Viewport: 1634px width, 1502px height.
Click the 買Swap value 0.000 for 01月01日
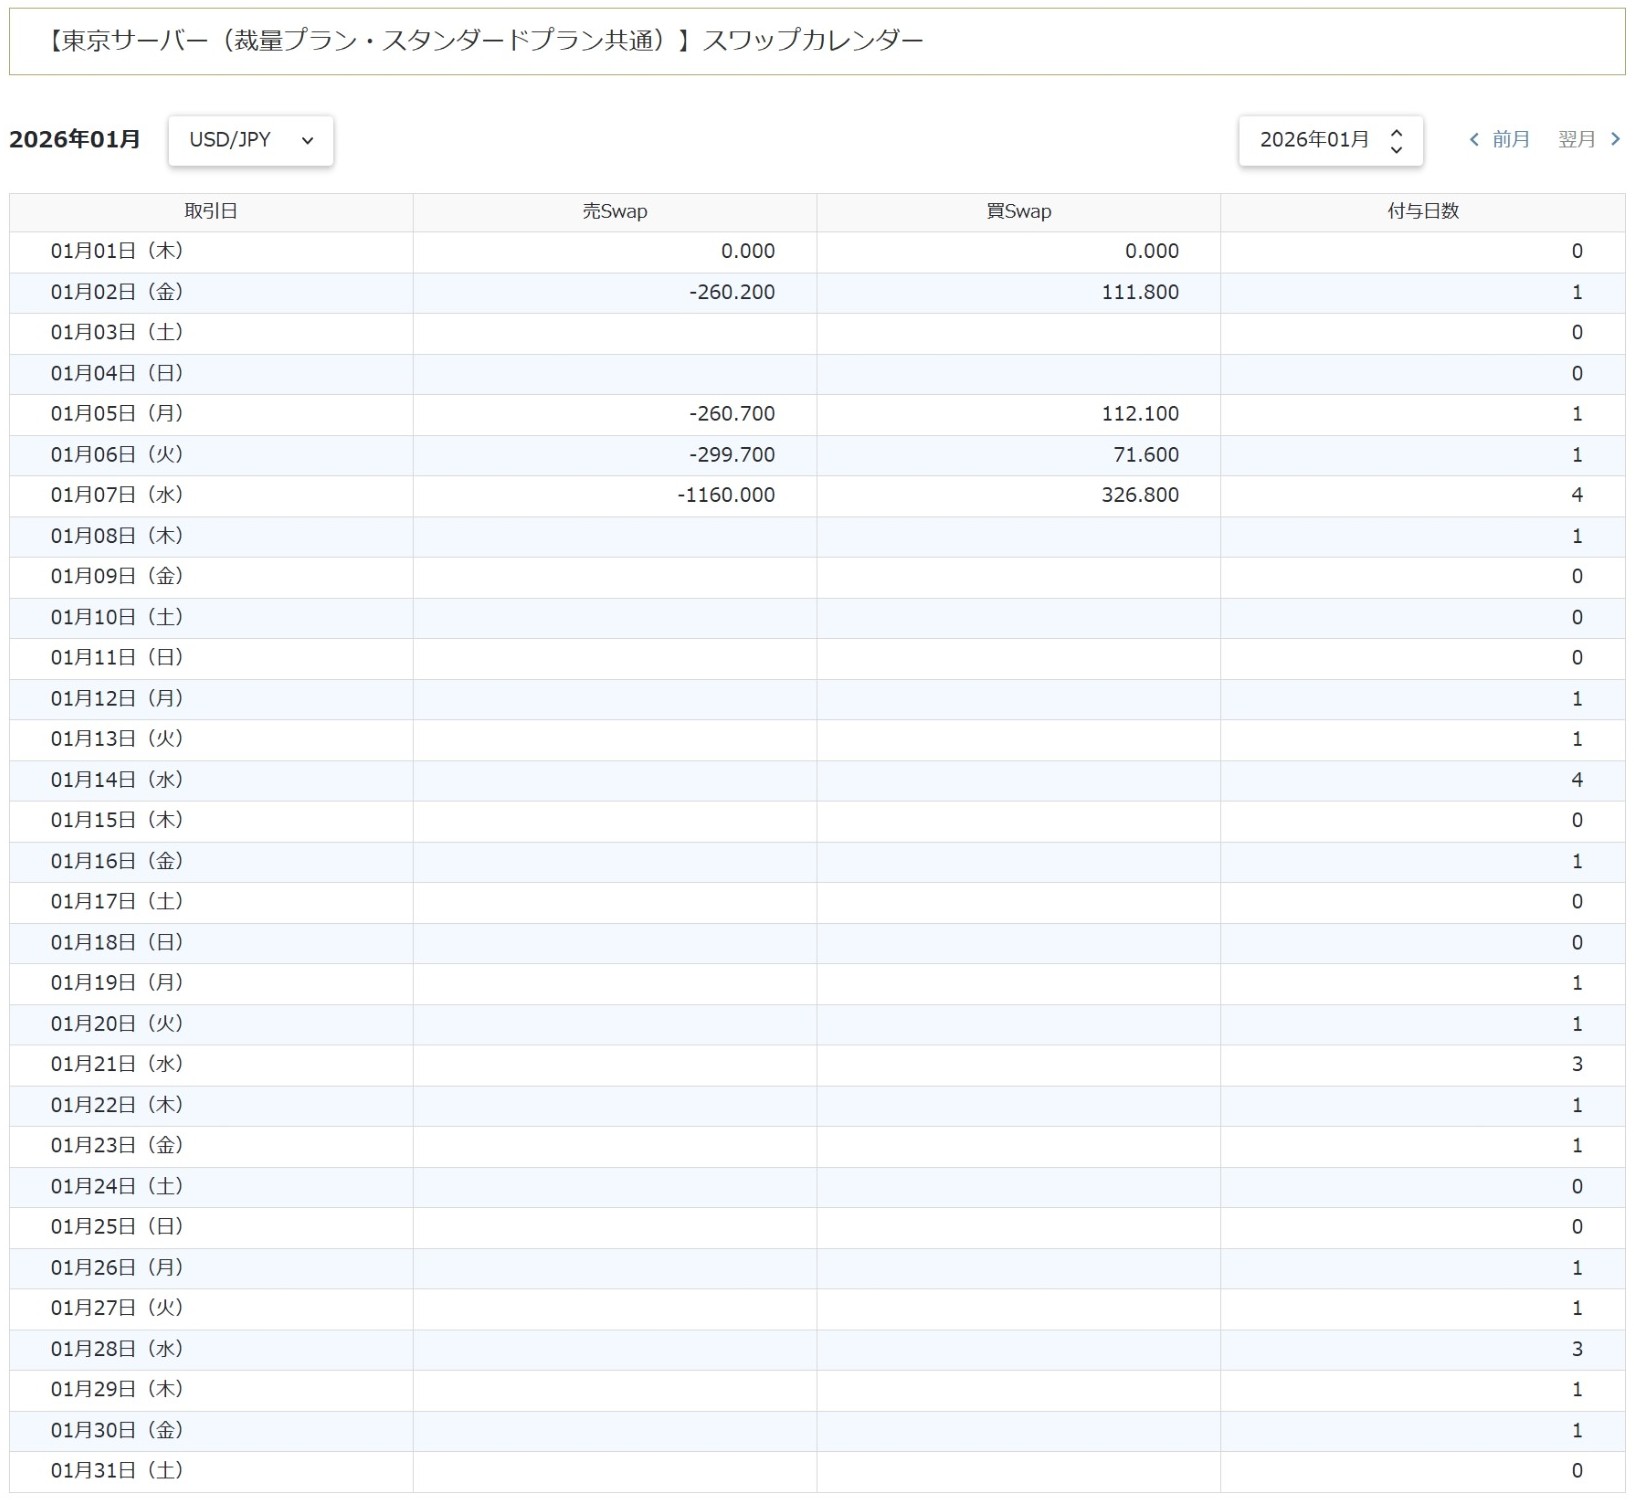tap(1152, 252)
